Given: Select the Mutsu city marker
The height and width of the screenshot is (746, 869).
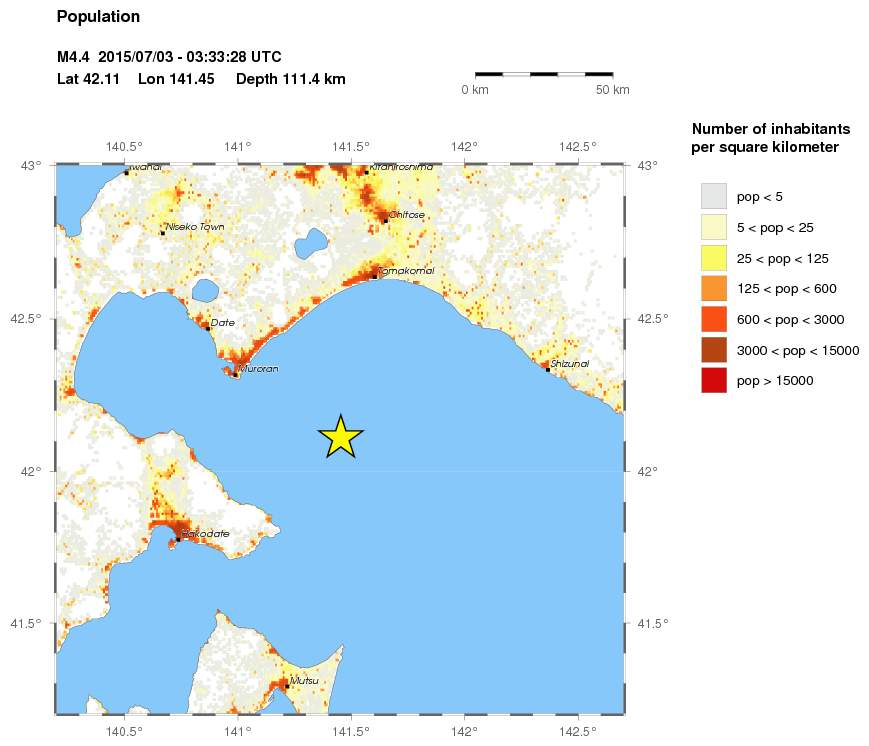Looking at the screenshot, I should point(287,686).
